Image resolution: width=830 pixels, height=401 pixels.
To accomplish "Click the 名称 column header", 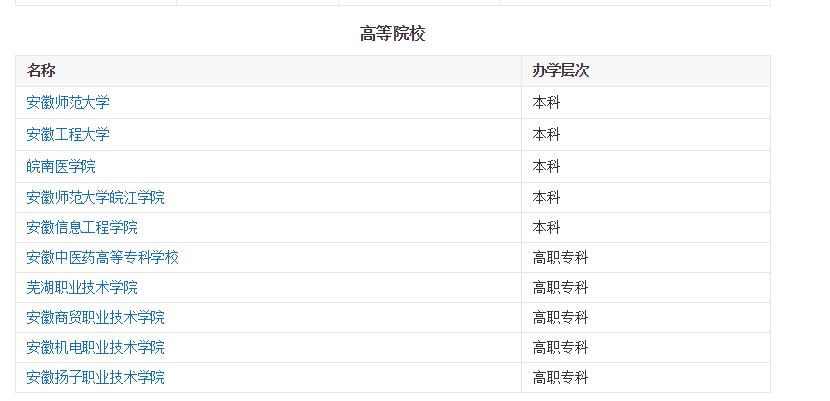I will [x=41, y=71].
